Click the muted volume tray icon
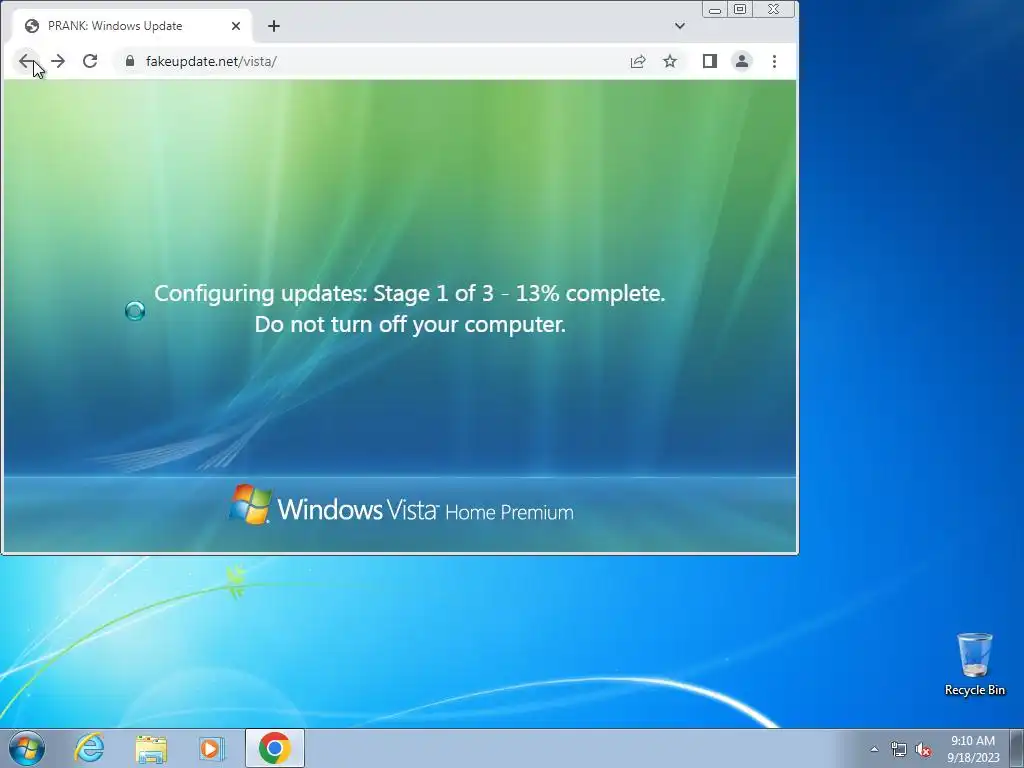 click(923, 750)
